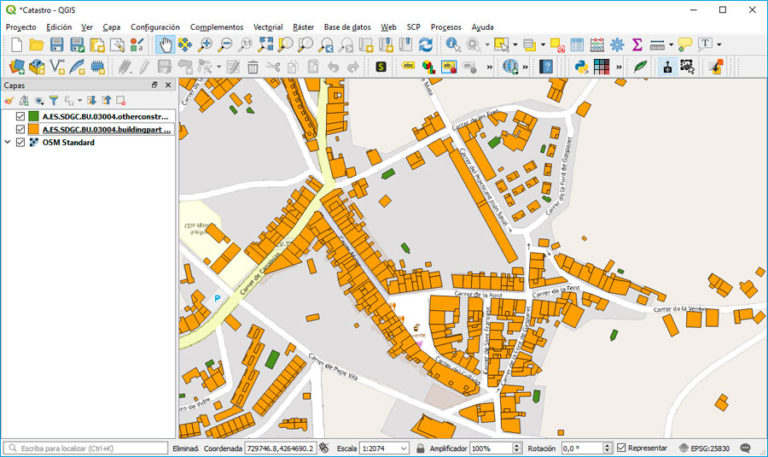Viewport: 768px width, 457px height.
Task: Click the orange buildingpart layer color swatch
Action: coord(34,129)
